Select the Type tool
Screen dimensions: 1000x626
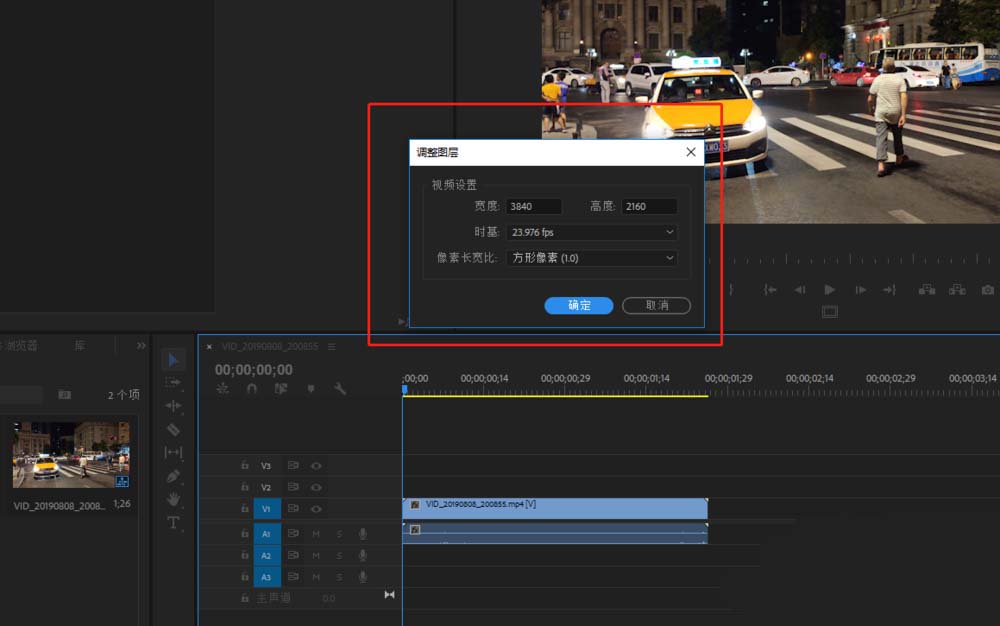173,520
